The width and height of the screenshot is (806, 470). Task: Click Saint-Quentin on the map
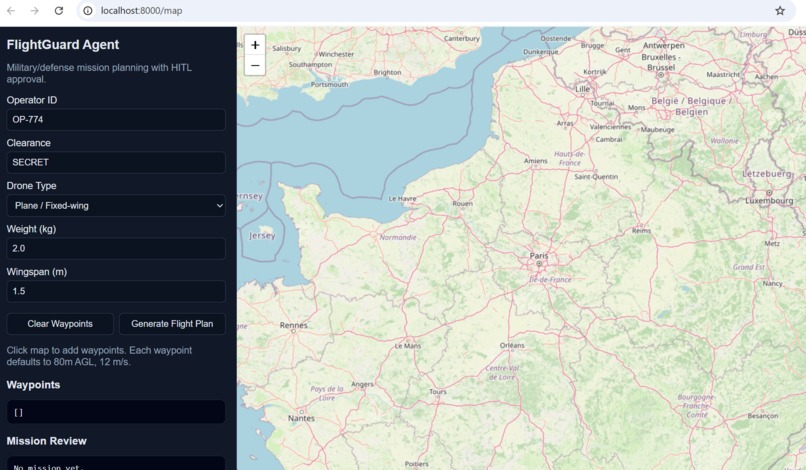tap(596, 176)
